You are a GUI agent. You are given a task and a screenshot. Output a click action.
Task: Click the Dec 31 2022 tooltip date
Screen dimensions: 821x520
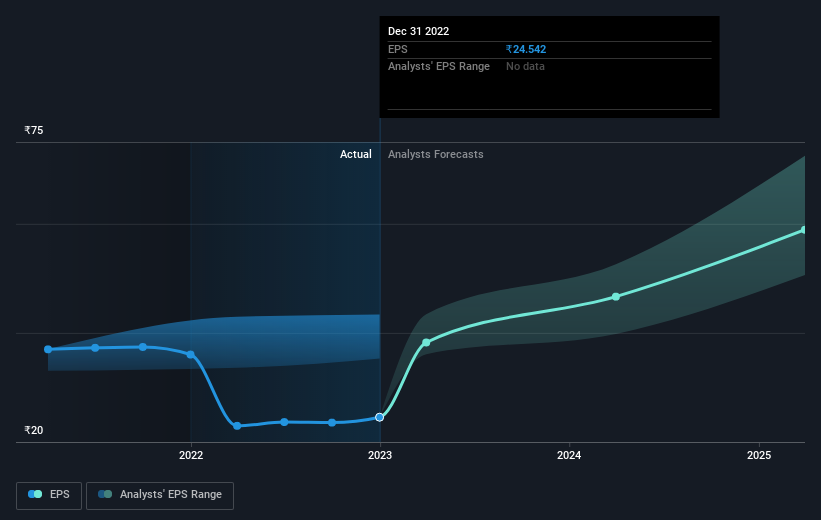[x=418, y=31]
